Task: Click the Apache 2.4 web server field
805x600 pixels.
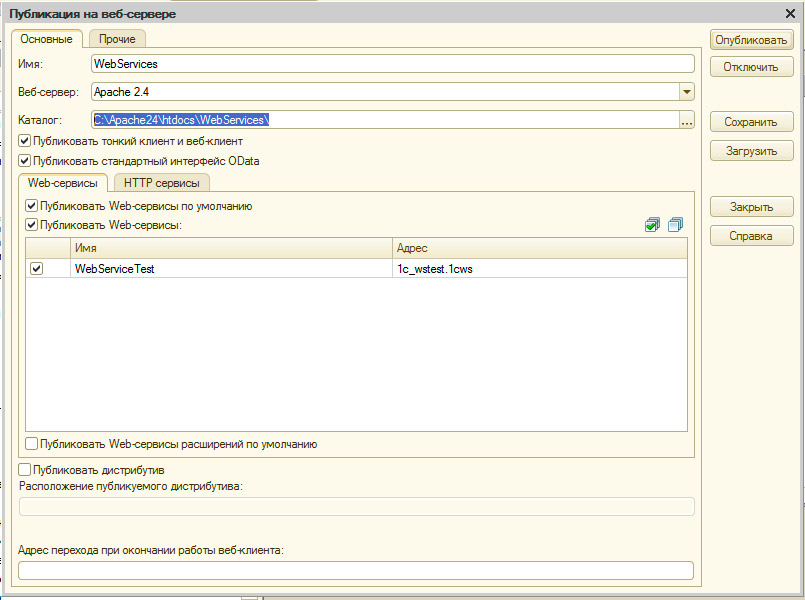Action: coord(386,92)
